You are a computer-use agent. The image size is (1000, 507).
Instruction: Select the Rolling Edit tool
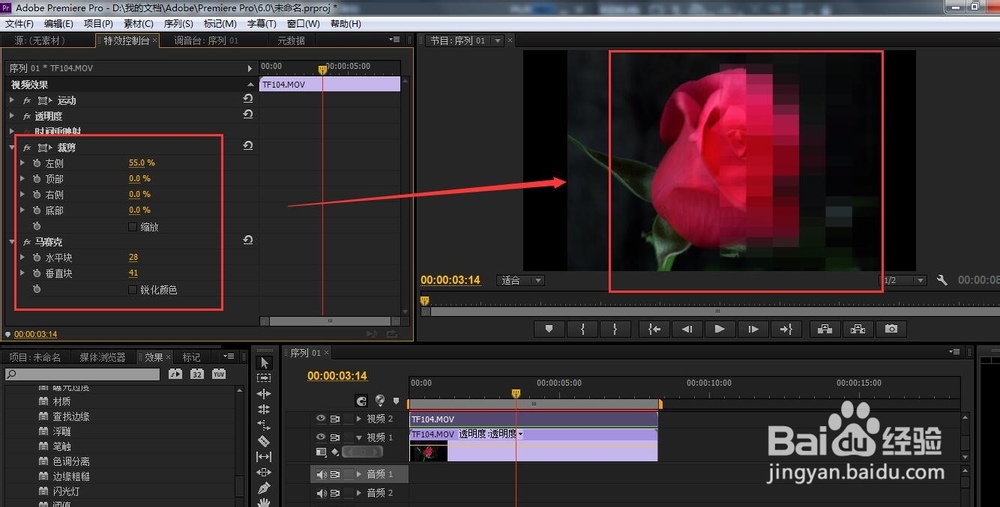(264, 409)
